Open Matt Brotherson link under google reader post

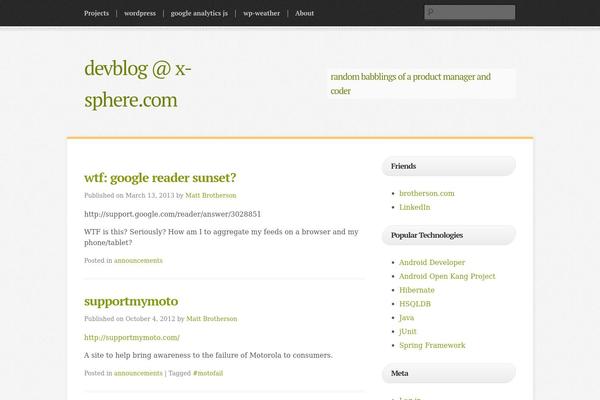(210, 195)
